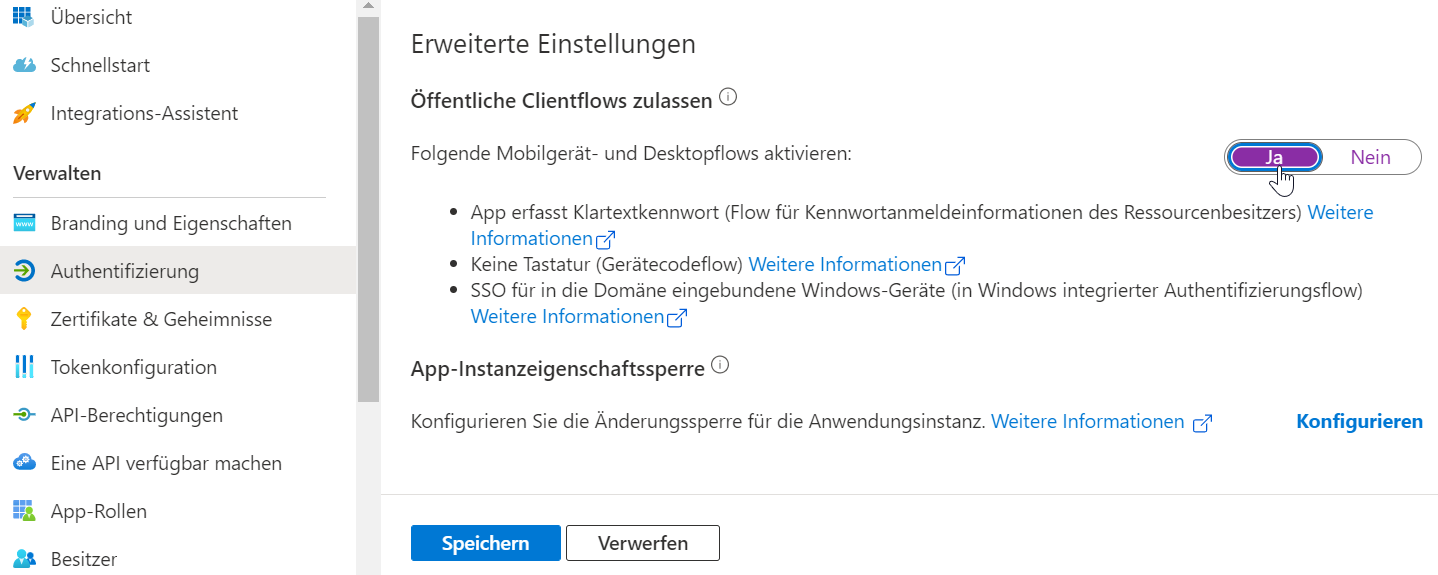1438x575 pixels.
Task: Click the Verwerfen button
Action: point(642,543)
